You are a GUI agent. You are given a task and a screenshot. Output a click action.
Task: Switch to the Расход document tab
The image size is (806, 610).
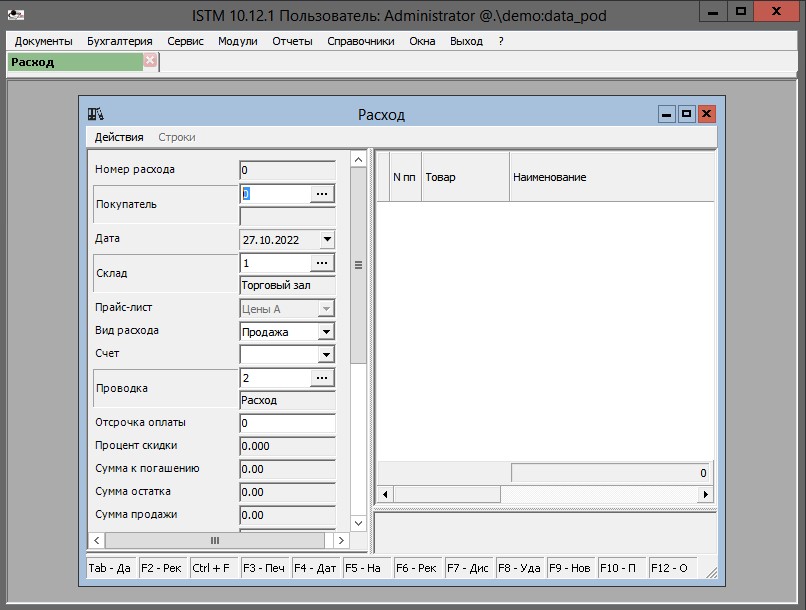coord(75,62)
